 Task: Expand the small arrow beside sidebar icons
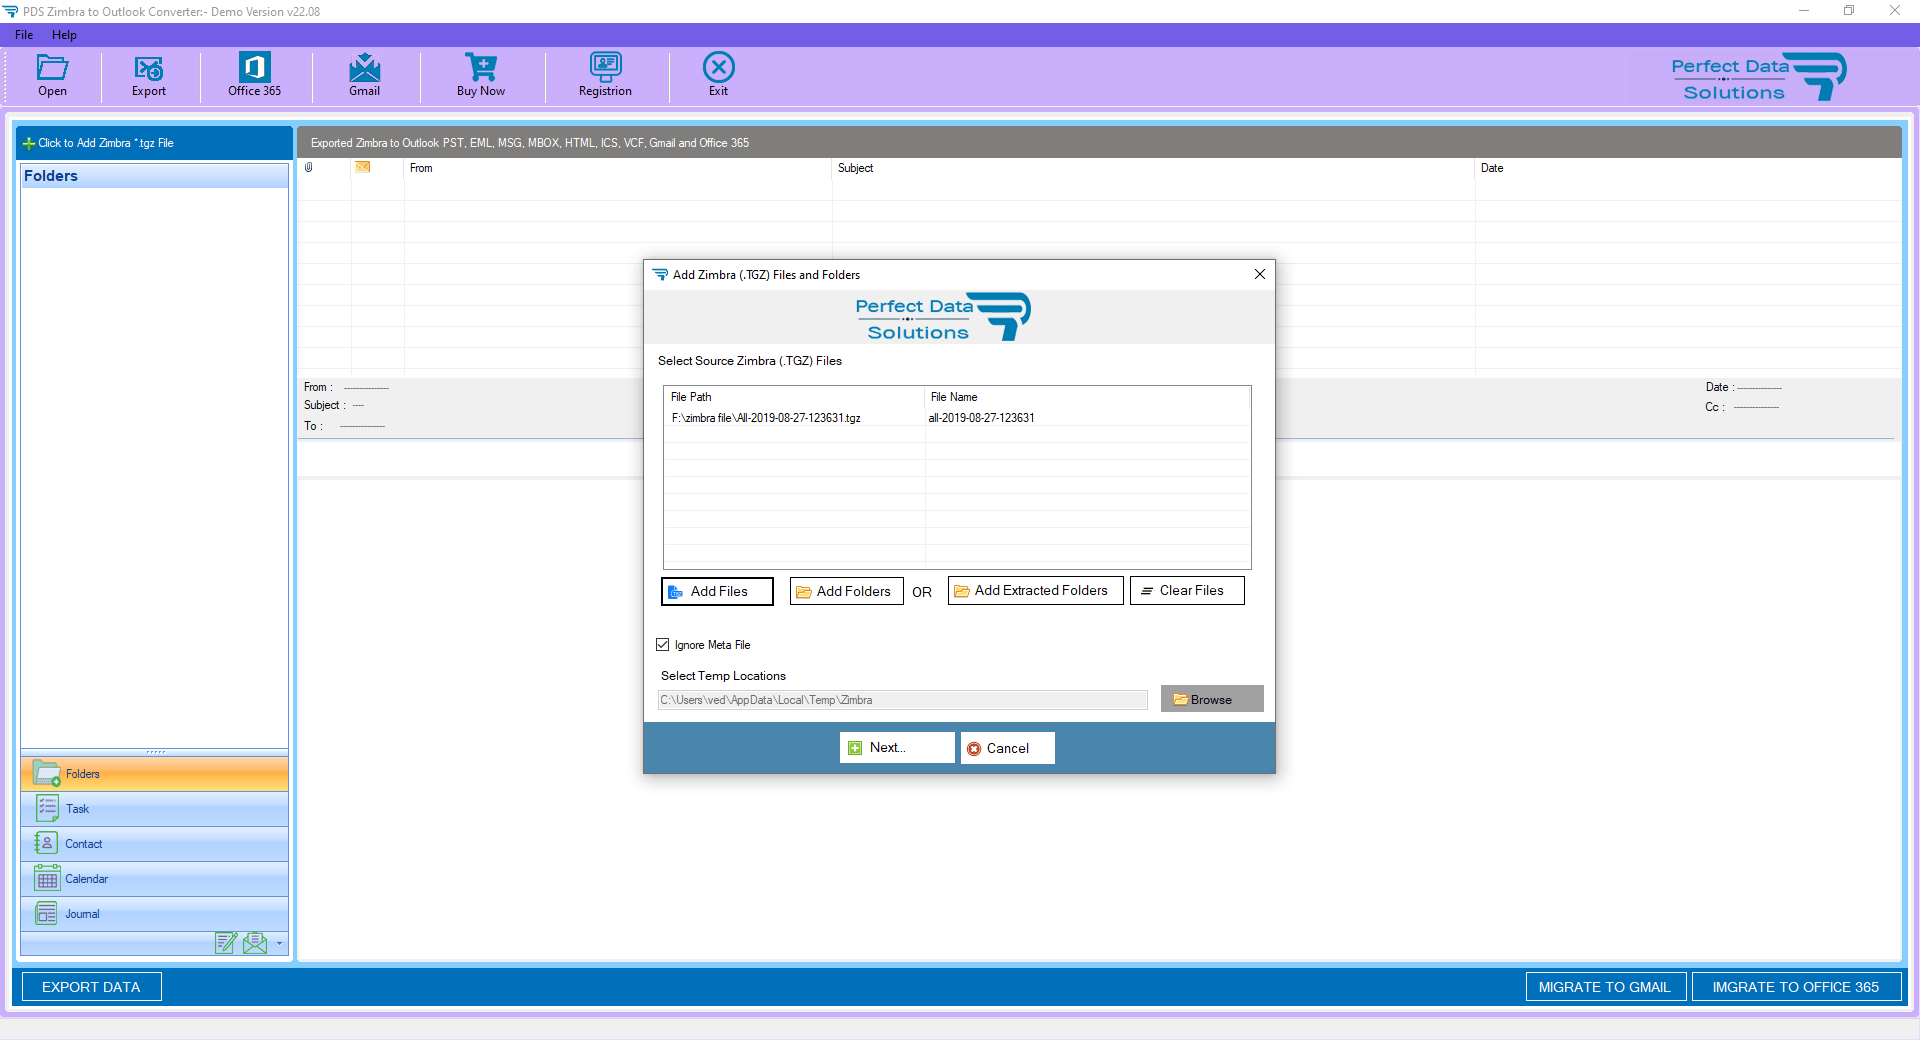(x=279, y=943)
